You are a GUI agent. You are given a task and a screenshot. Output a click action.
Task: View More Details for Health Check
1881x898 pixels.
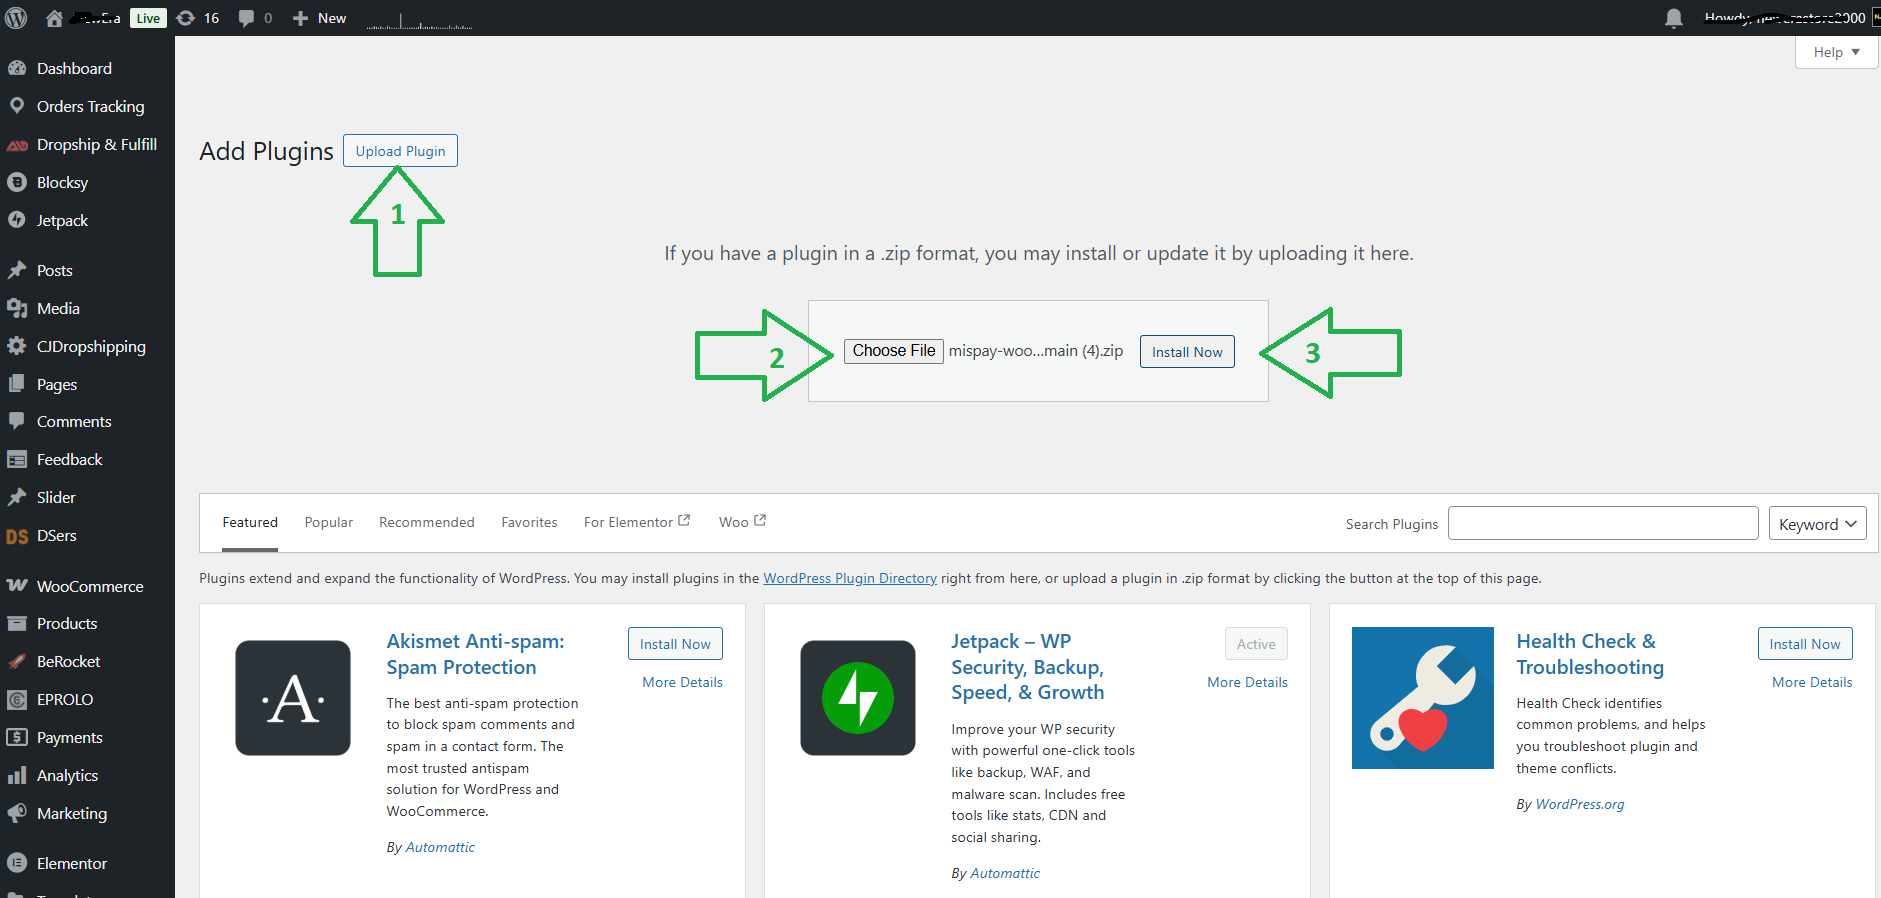tap(1812, 682)
